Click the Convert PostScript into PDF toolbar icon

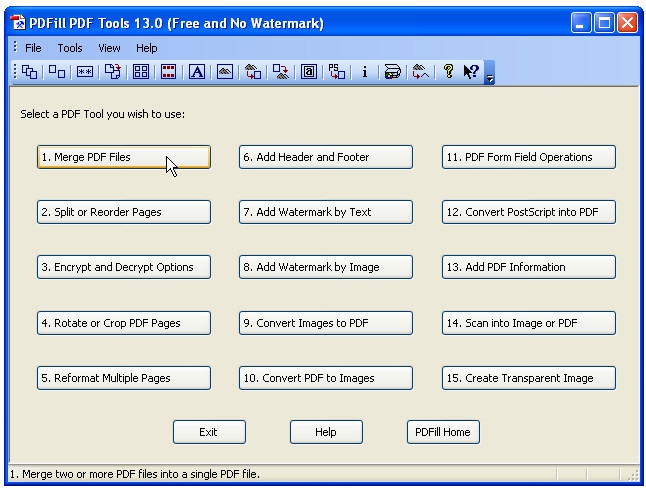(x=337, y=72)
